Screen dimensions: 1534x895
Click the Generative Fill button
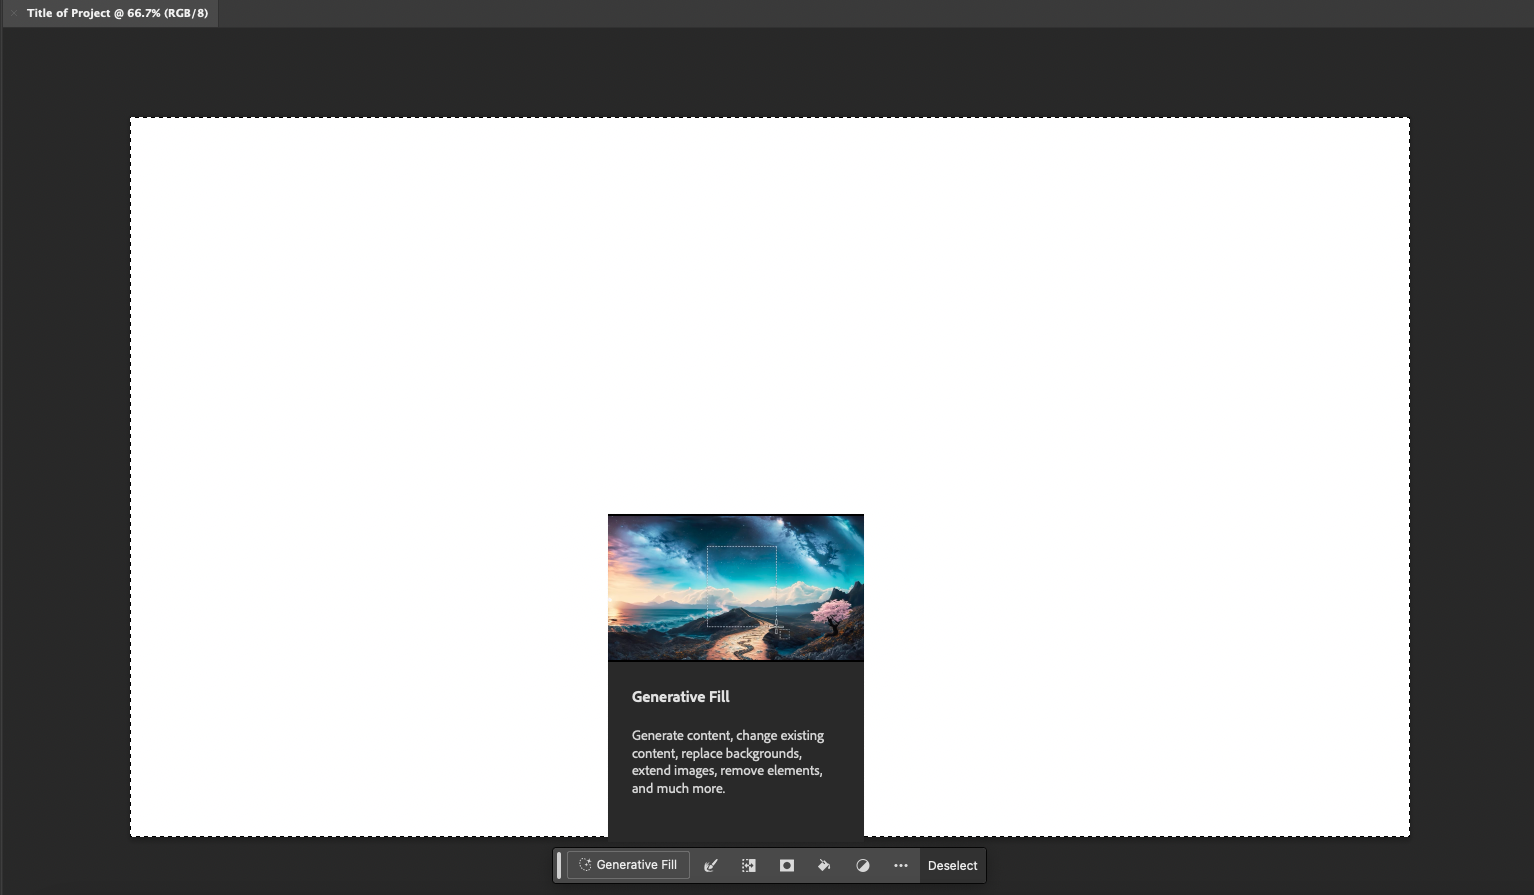[x=628, y=865]
